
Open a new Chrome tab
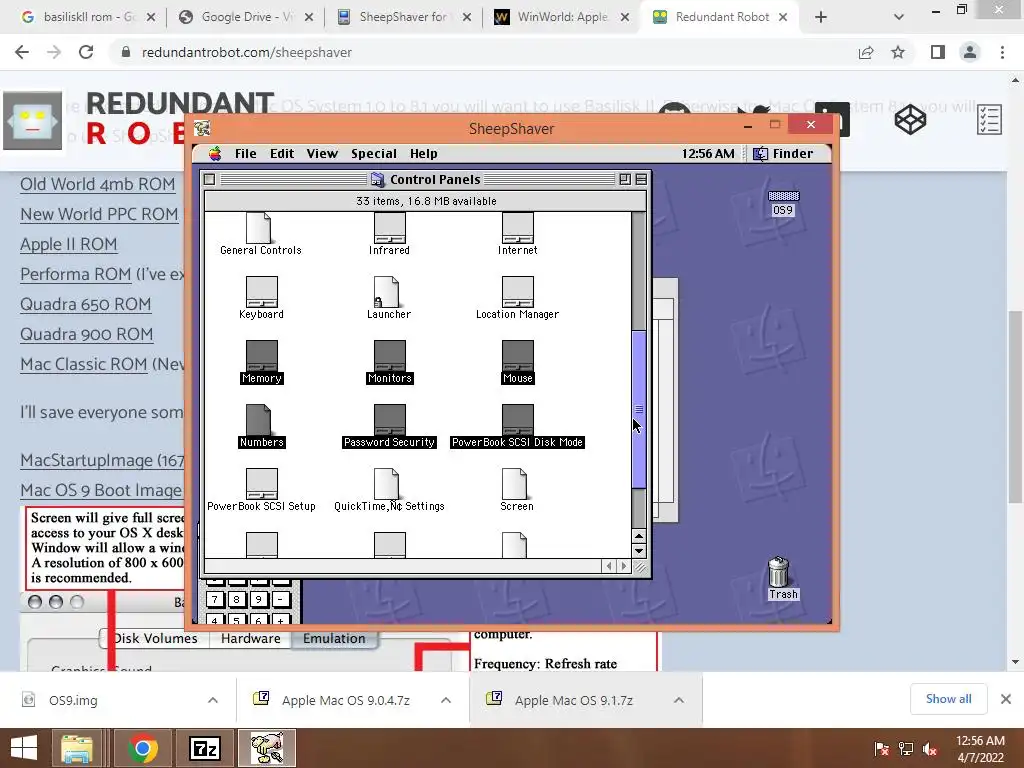pos(821,17)
